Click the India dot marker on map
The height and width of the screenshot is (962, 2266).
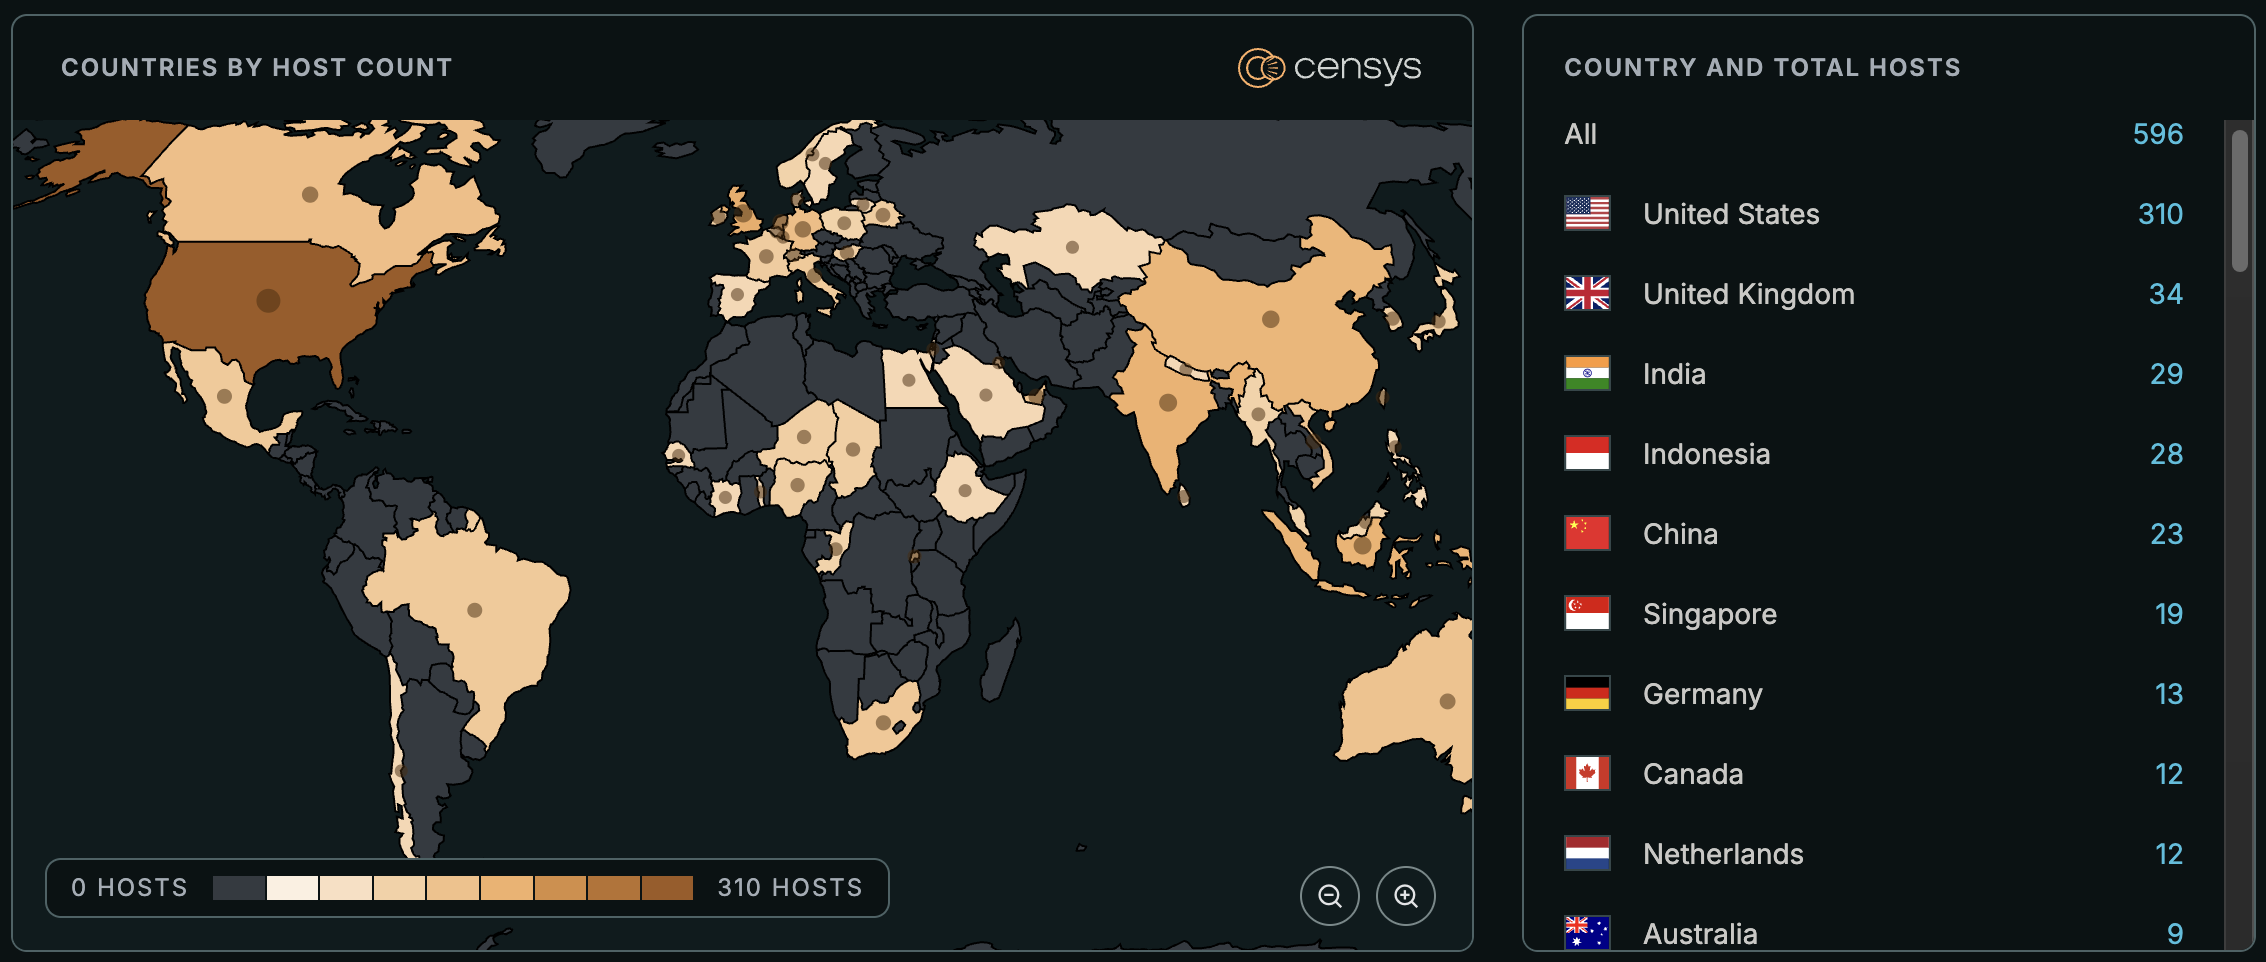[x=1167, y=403]
